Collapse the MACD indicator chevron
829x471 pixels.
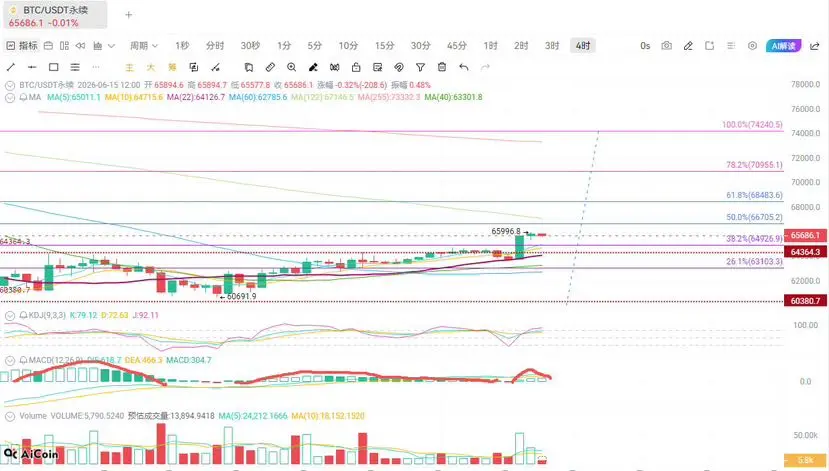tap(10, 361)
